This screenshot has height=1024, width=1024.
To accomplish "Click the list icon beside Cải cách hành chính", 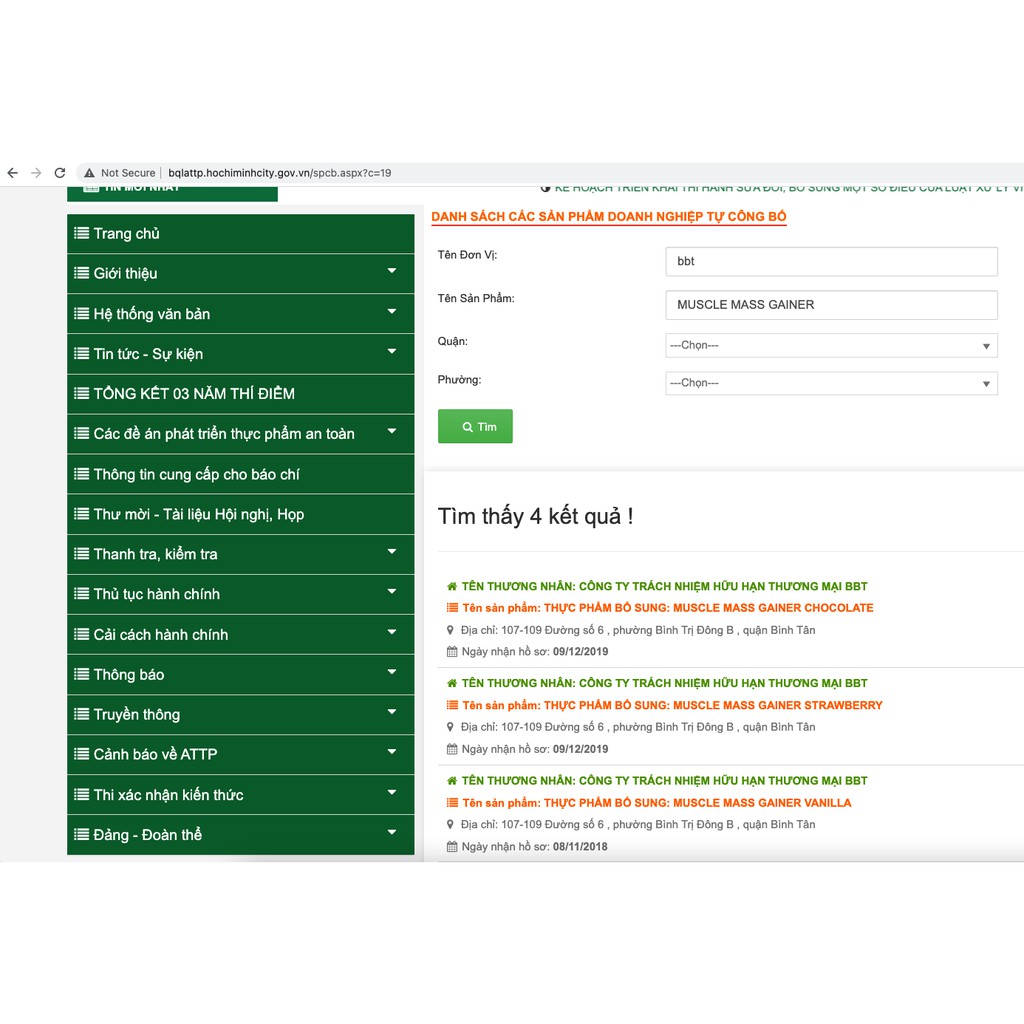I will tap(82, 634).
